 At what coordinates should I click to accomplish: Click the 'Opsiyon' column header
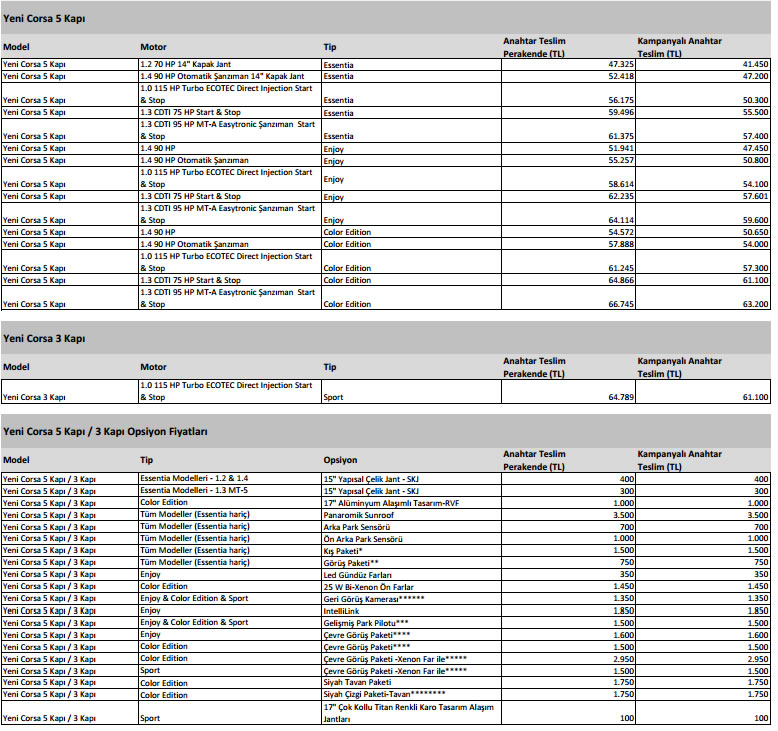click(x=340, y=460)
